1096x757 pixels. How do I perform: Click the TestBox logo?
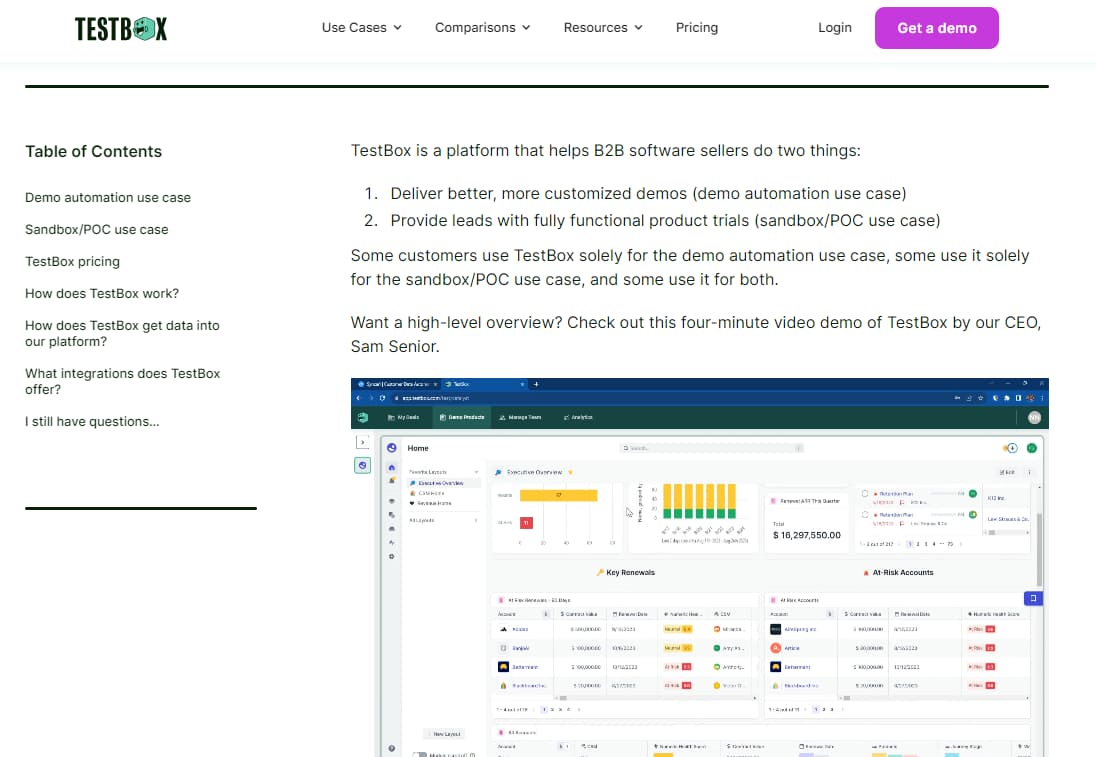coord(120,28)
